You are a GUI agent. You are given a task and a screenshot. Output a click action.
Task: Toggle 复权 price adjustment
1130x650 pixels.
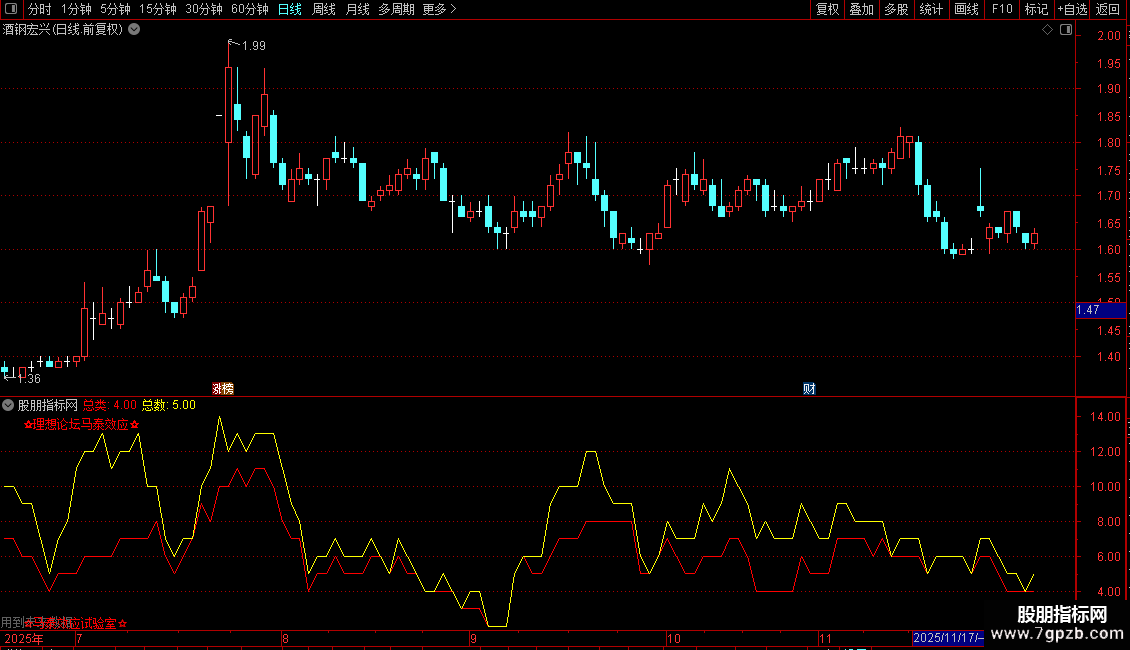(827, 9)
